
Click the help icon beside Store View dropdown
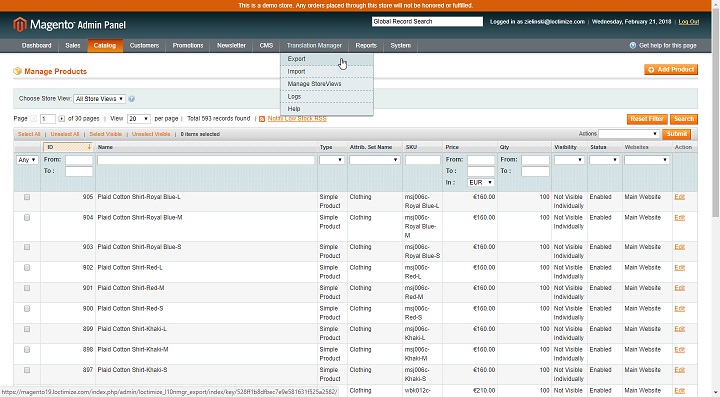coord(132,99)
